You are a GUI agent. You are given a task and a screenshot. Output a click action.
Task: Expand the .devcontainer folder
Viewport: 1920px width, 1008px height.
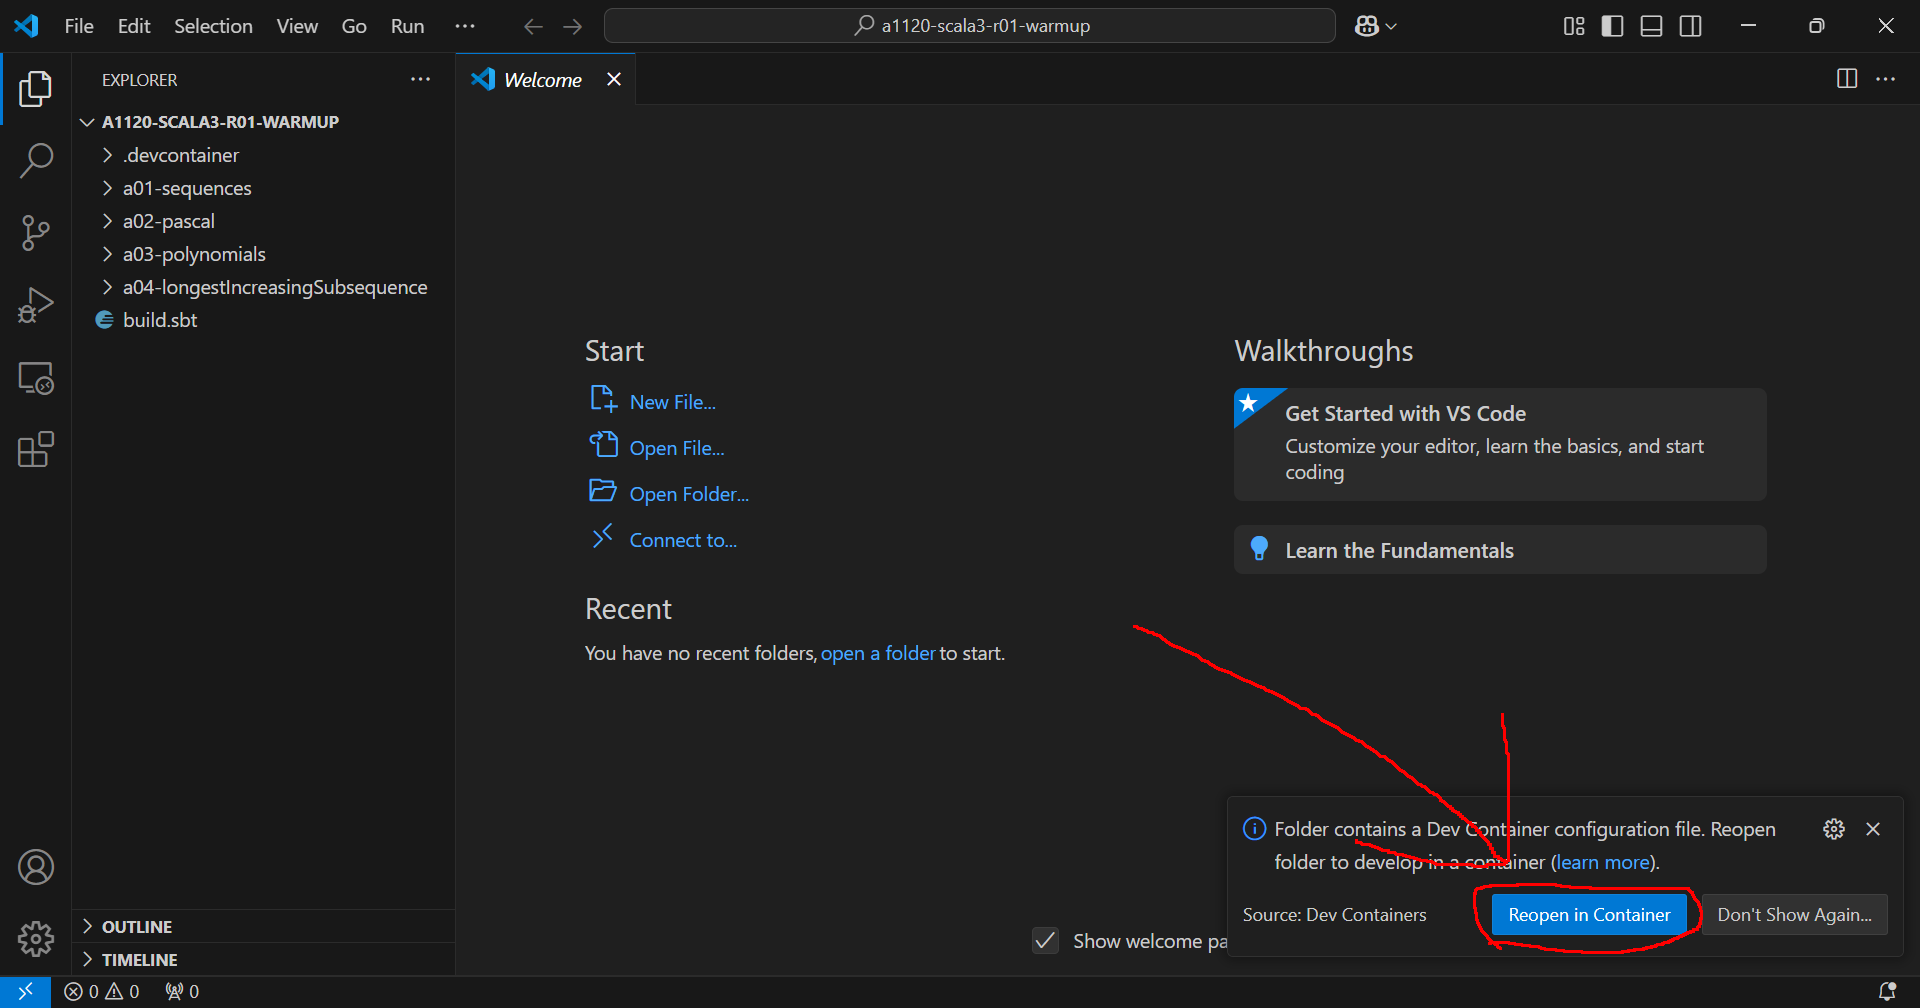tap(181, 155)
